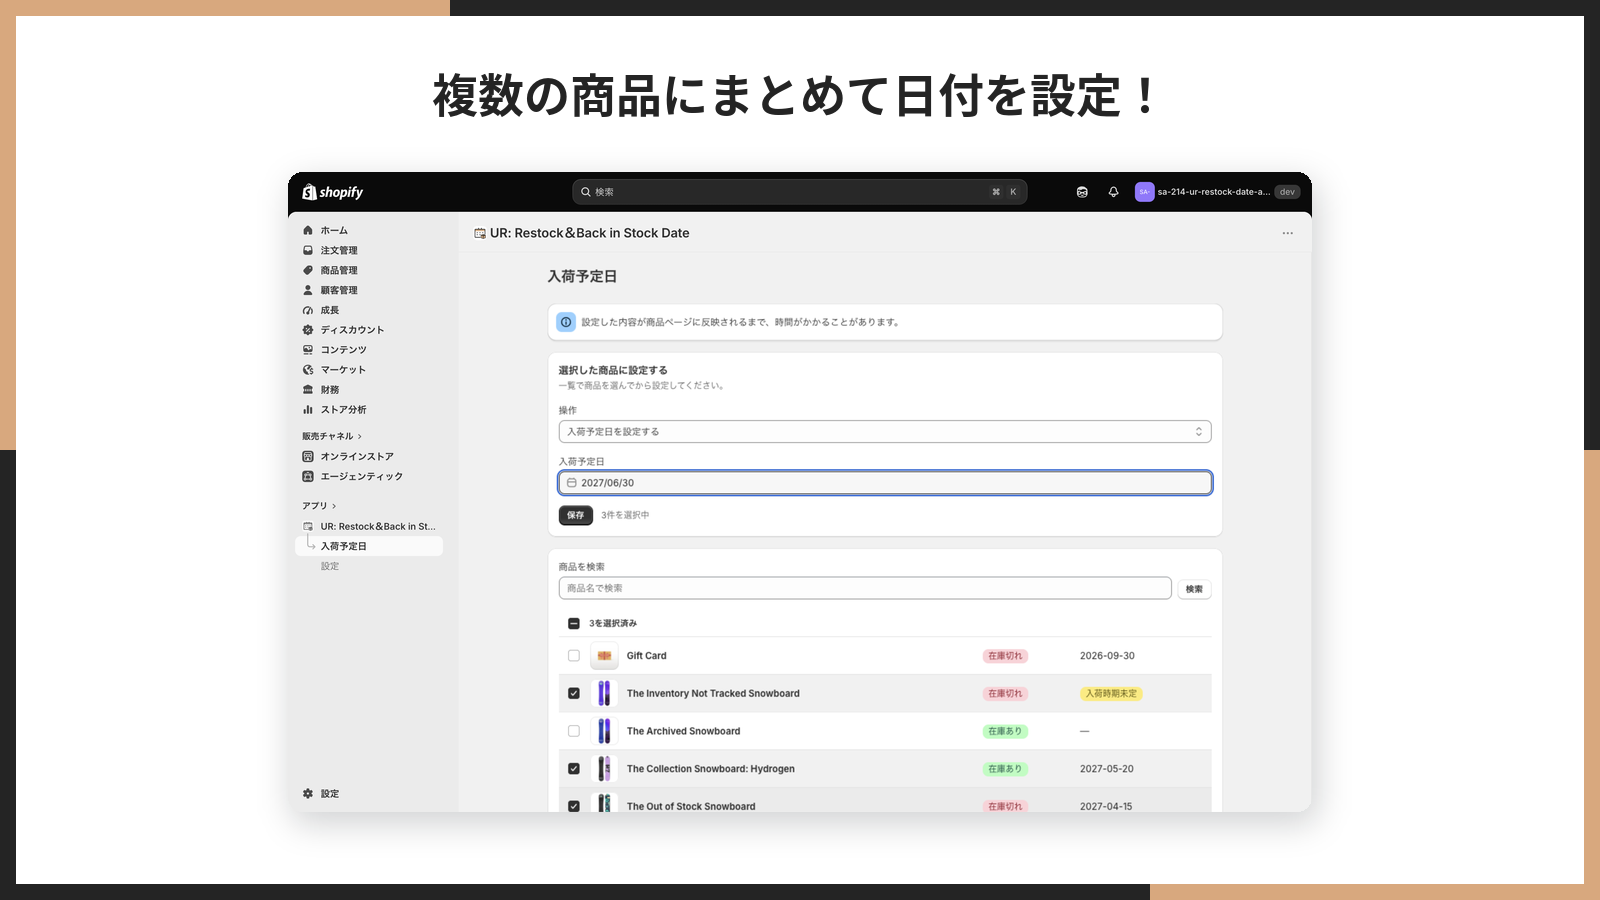The image size is (1600, 900).
Task: Select 入荷予定日 sub-item in the sidebar
Action: click(x=369, y=546)
